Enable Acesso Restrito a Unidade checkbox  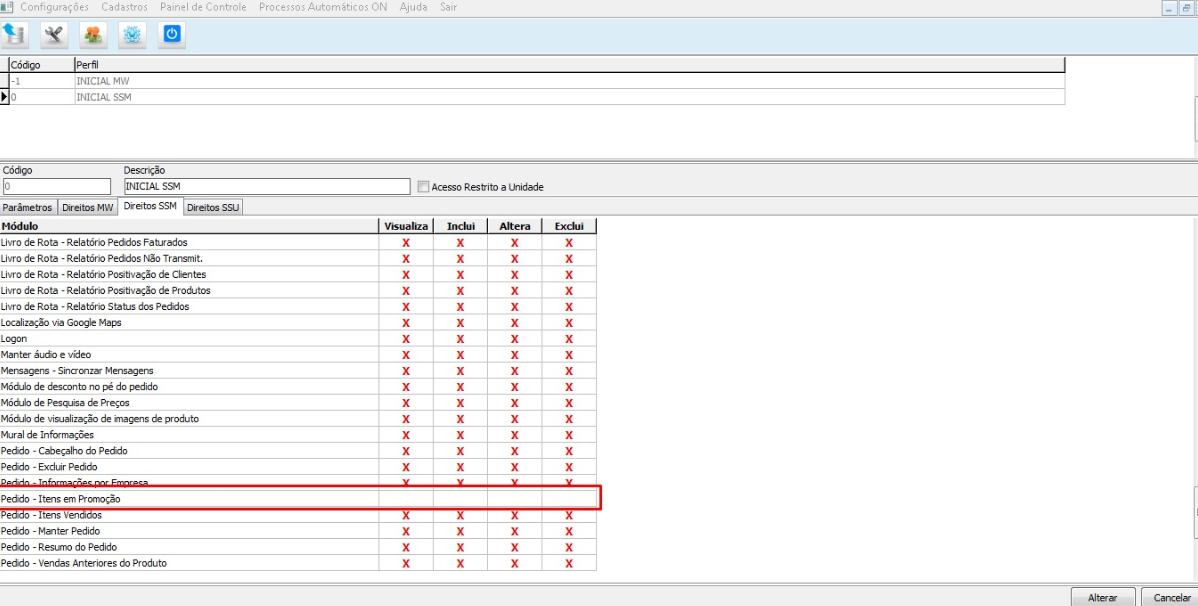[x=424, y=186]
